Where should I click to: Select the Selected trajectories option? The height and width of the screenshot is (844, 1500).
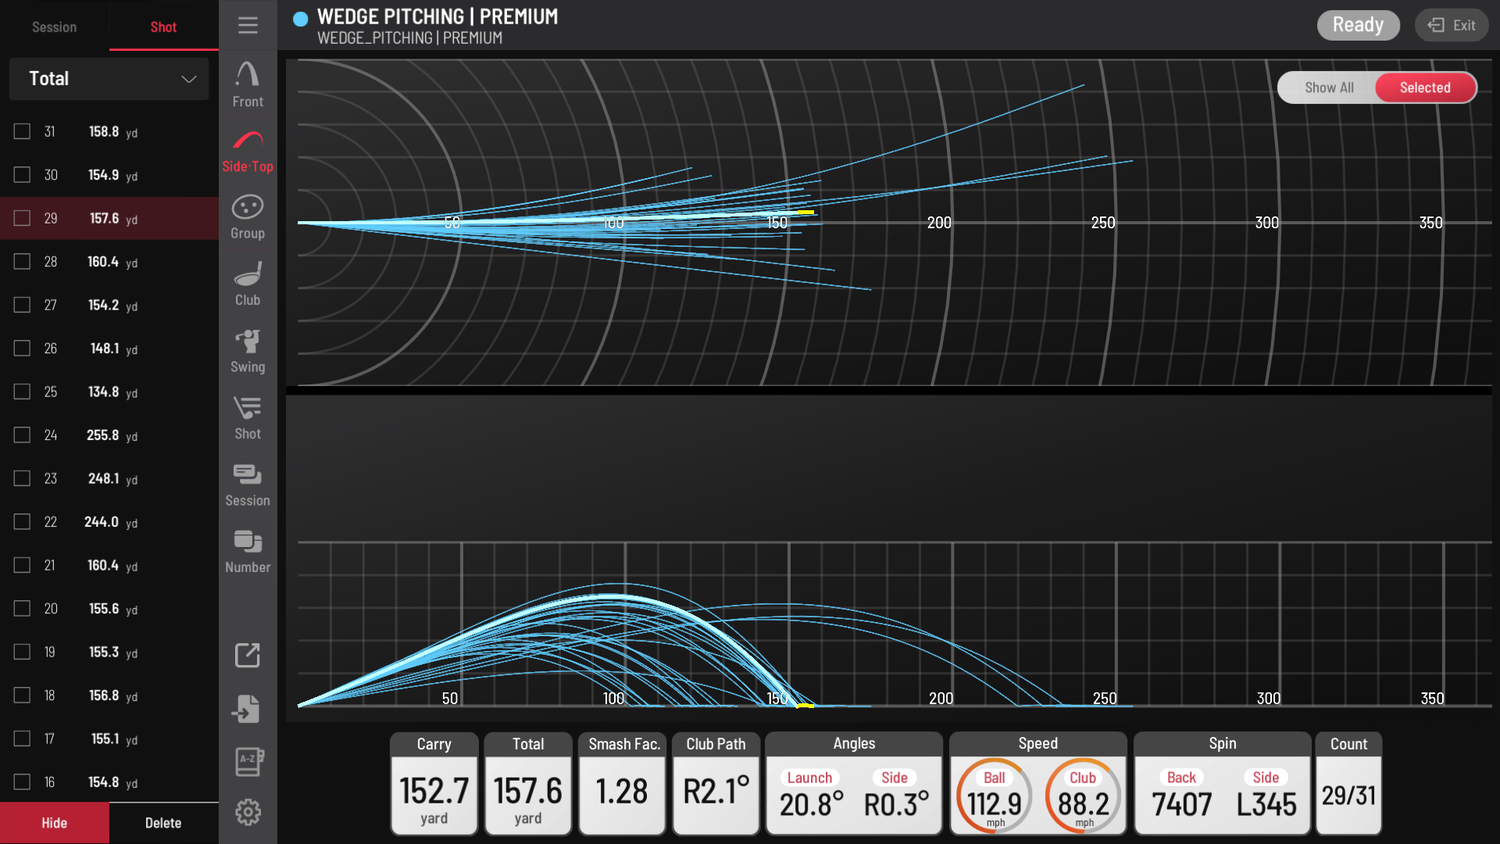[x=1425, y=88]
